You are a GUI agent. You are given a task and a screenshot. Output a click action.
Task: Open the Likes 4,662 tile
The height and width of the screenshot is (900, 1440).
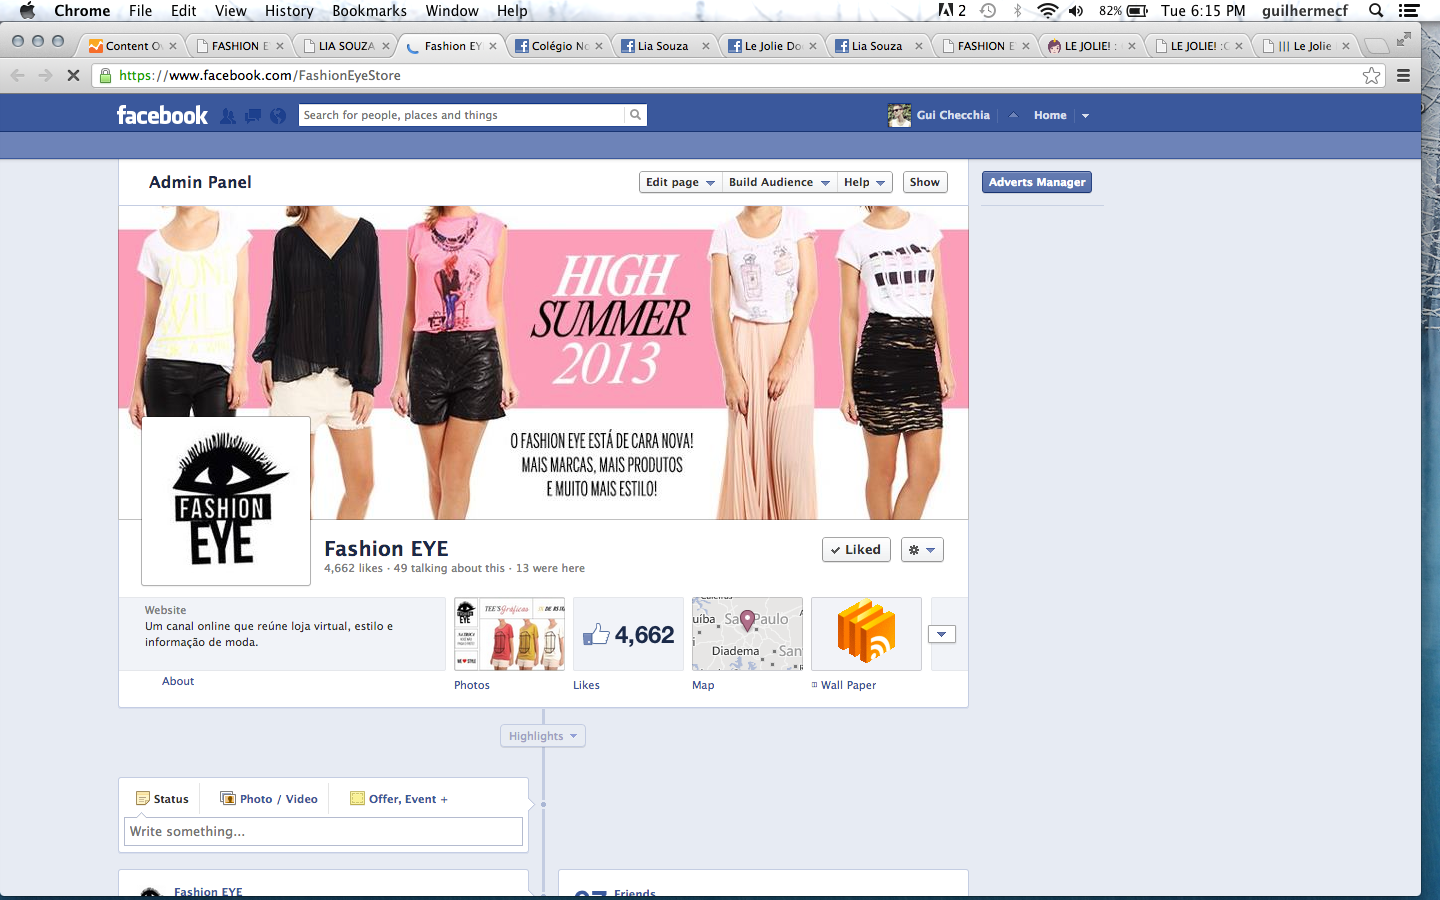point(628,634)
